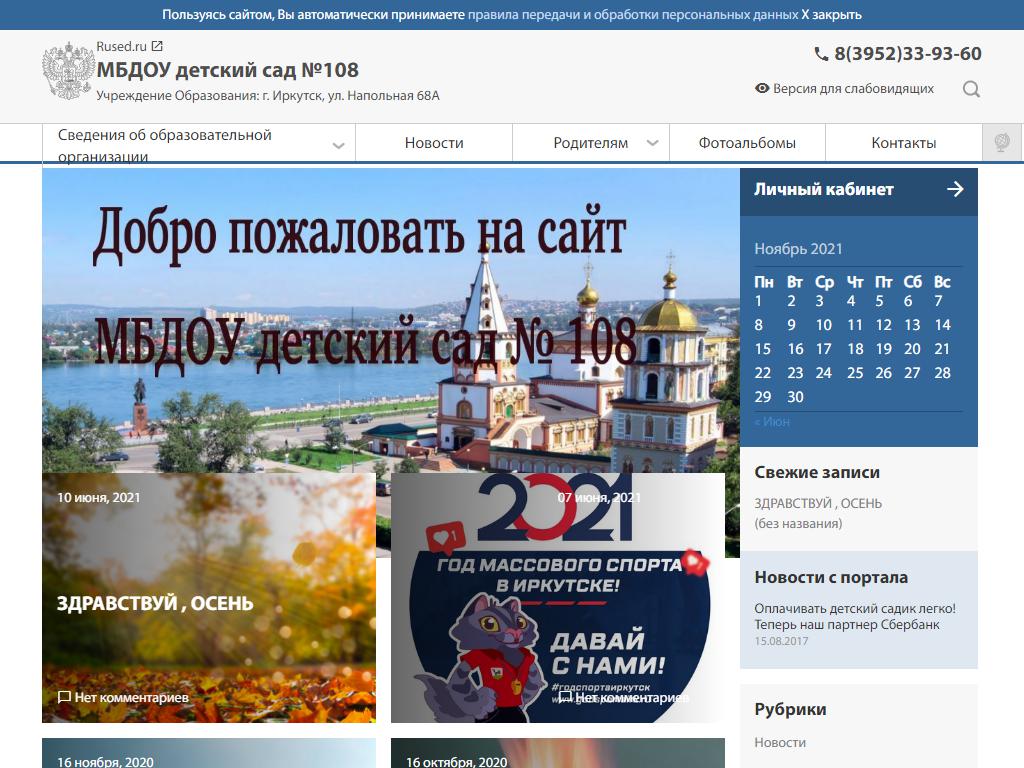This screenshot has height=768, width=1024.
Task: Open Сбербанк payment news from portal
Action: coord(854,616)
